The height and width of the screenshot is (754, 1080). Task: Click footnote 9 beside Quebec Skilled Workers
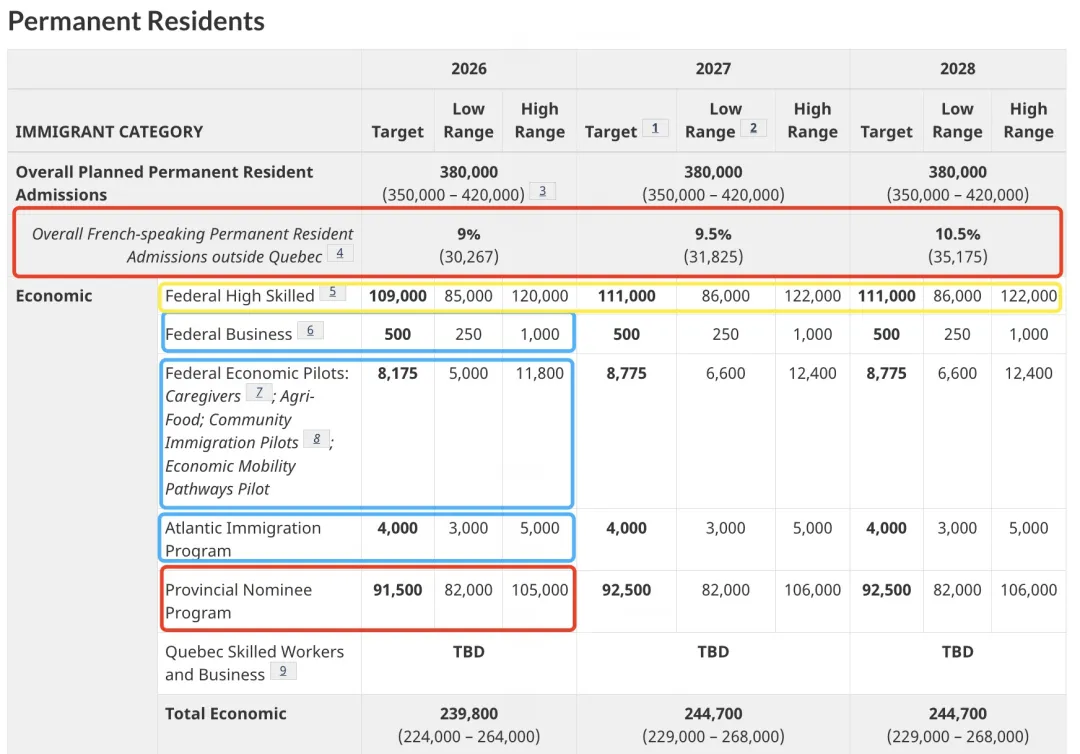click(283, 671)
